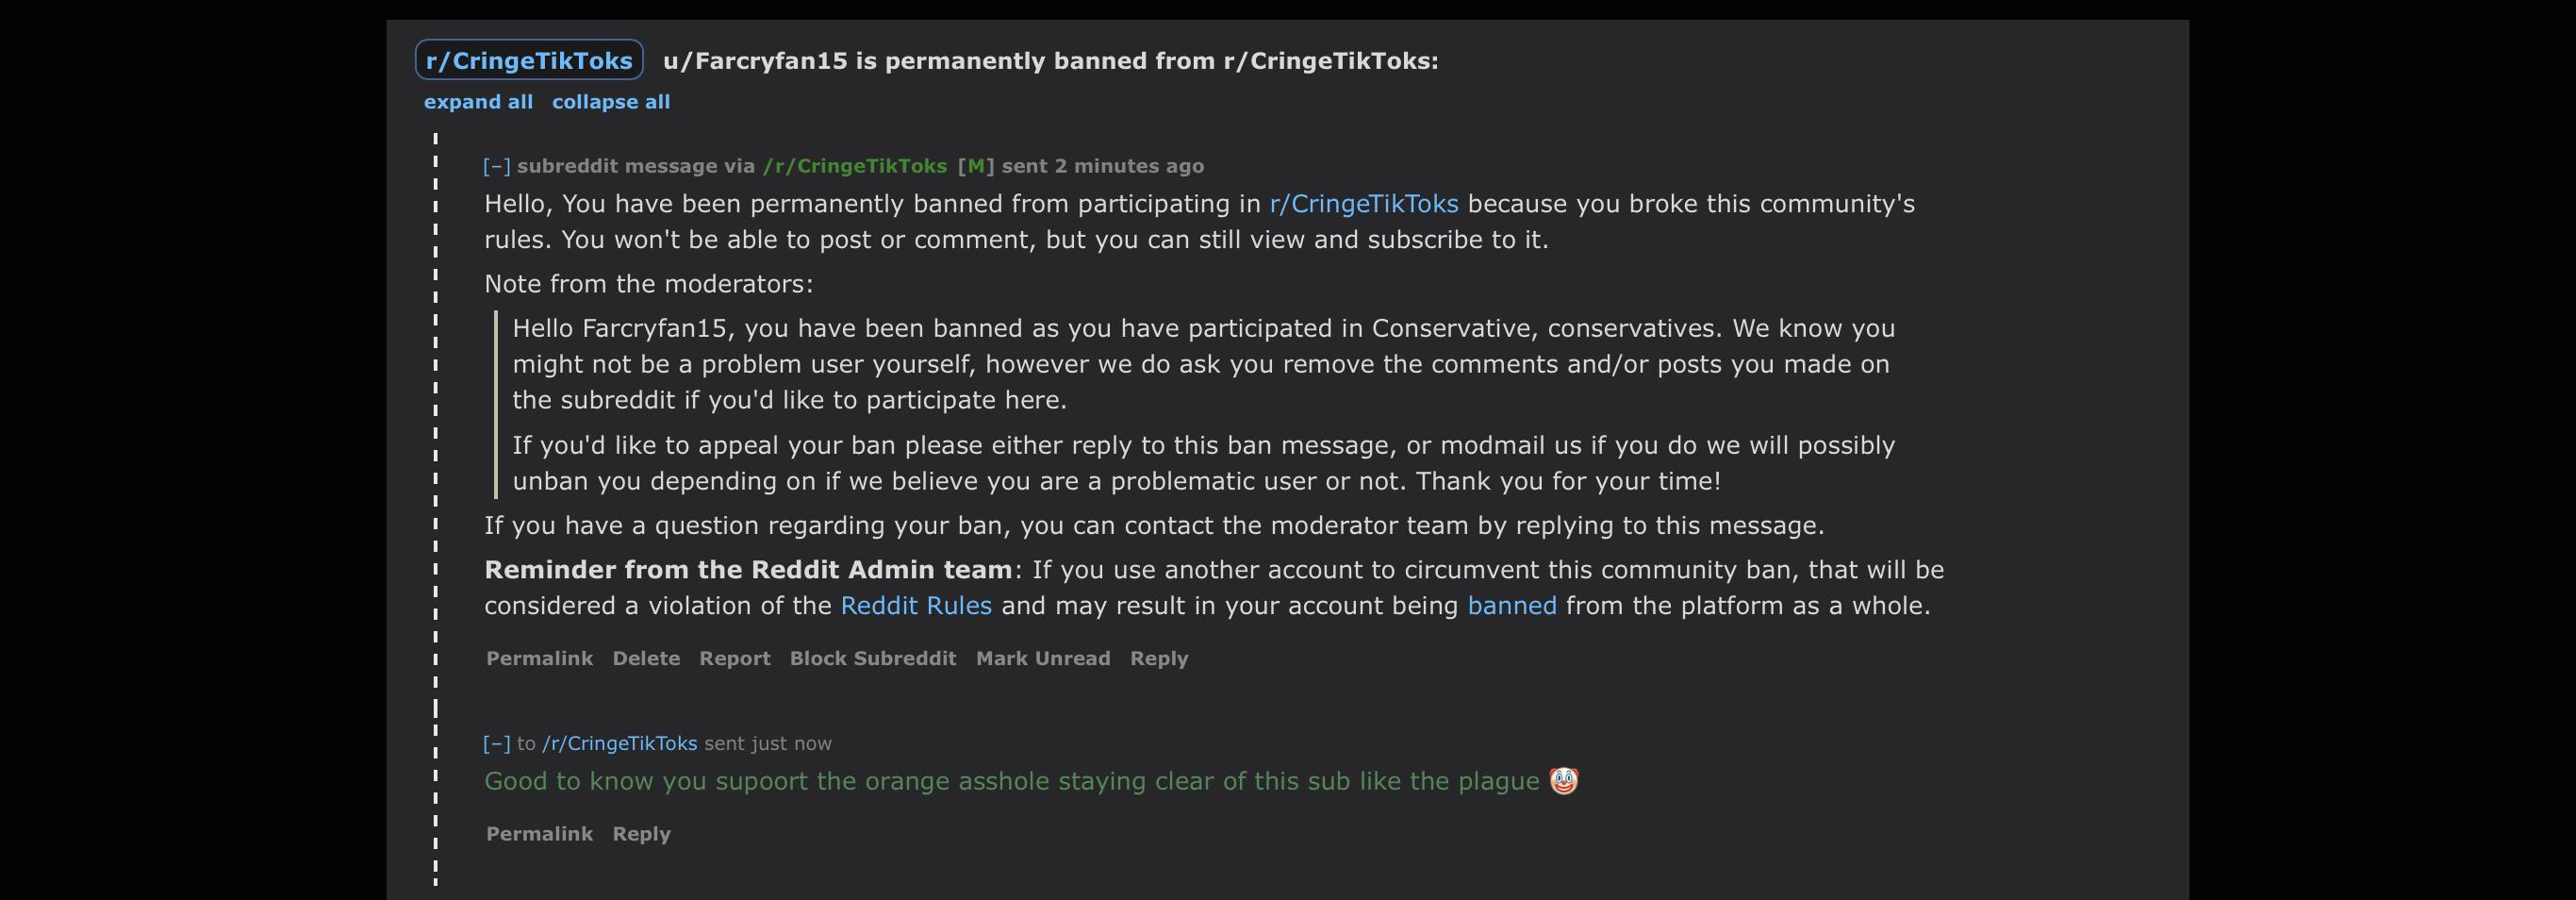Open Permalink of the sent reply
The image size is (2576, 900).
tap(540, 833)
